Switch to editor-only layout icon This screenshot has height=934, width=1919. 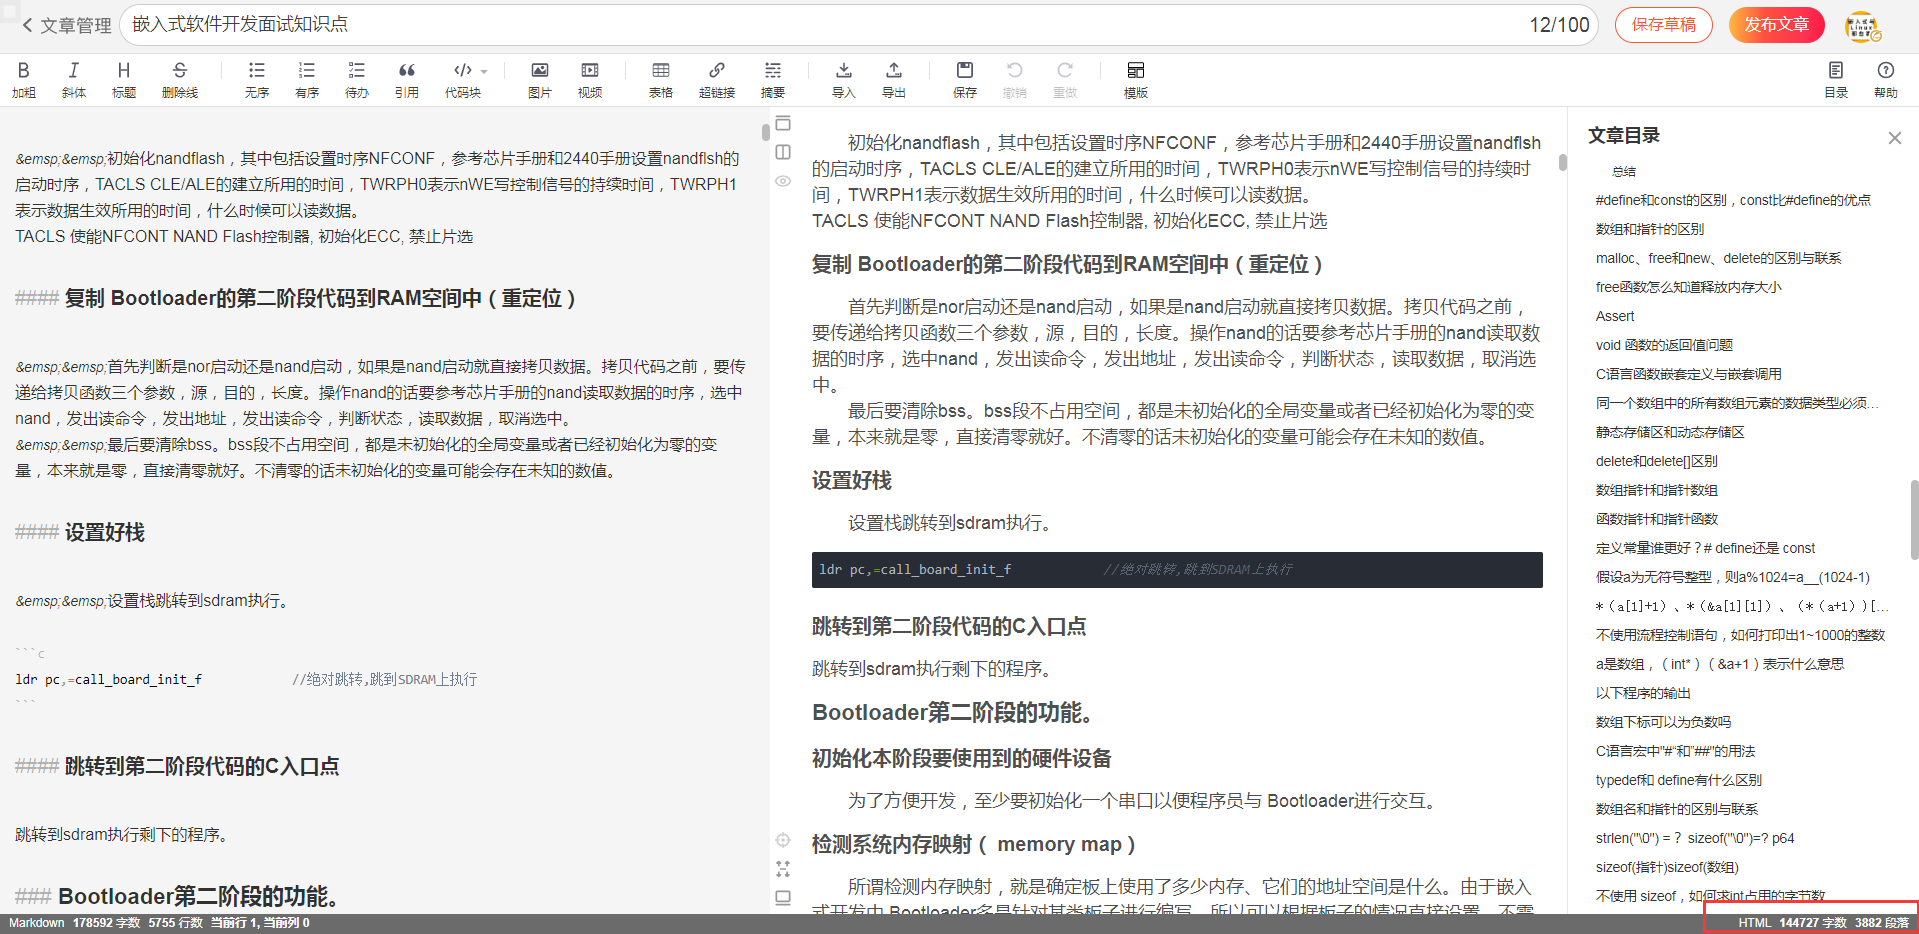coord(783,124)
